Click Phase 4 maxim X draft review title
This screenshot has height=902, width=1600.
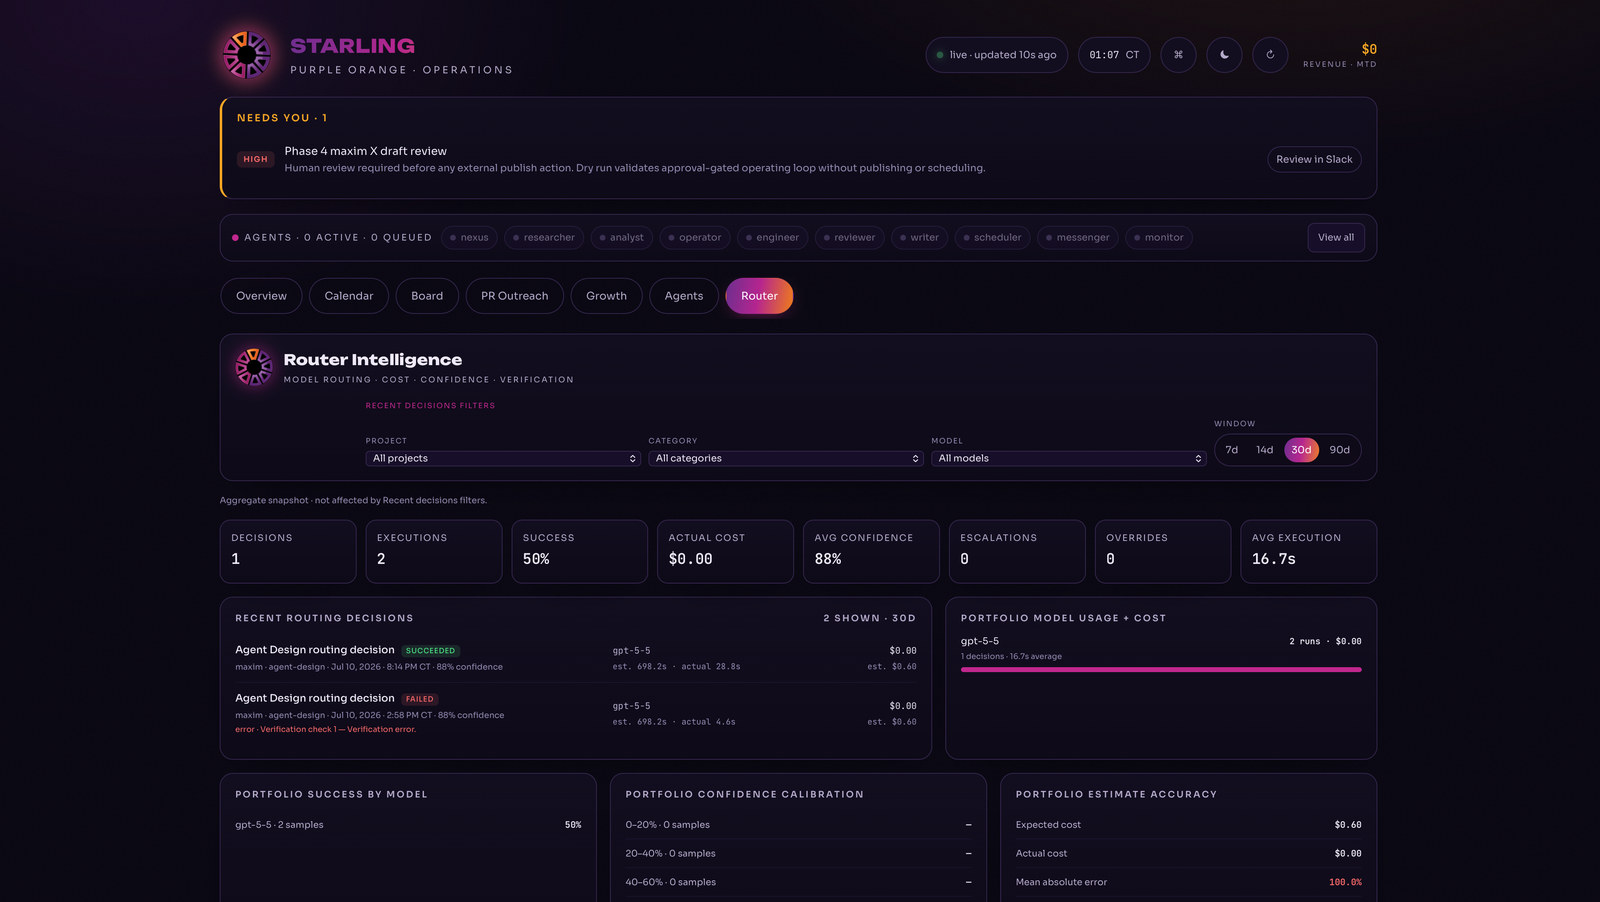pyautogui.click(x=366, y=151)
